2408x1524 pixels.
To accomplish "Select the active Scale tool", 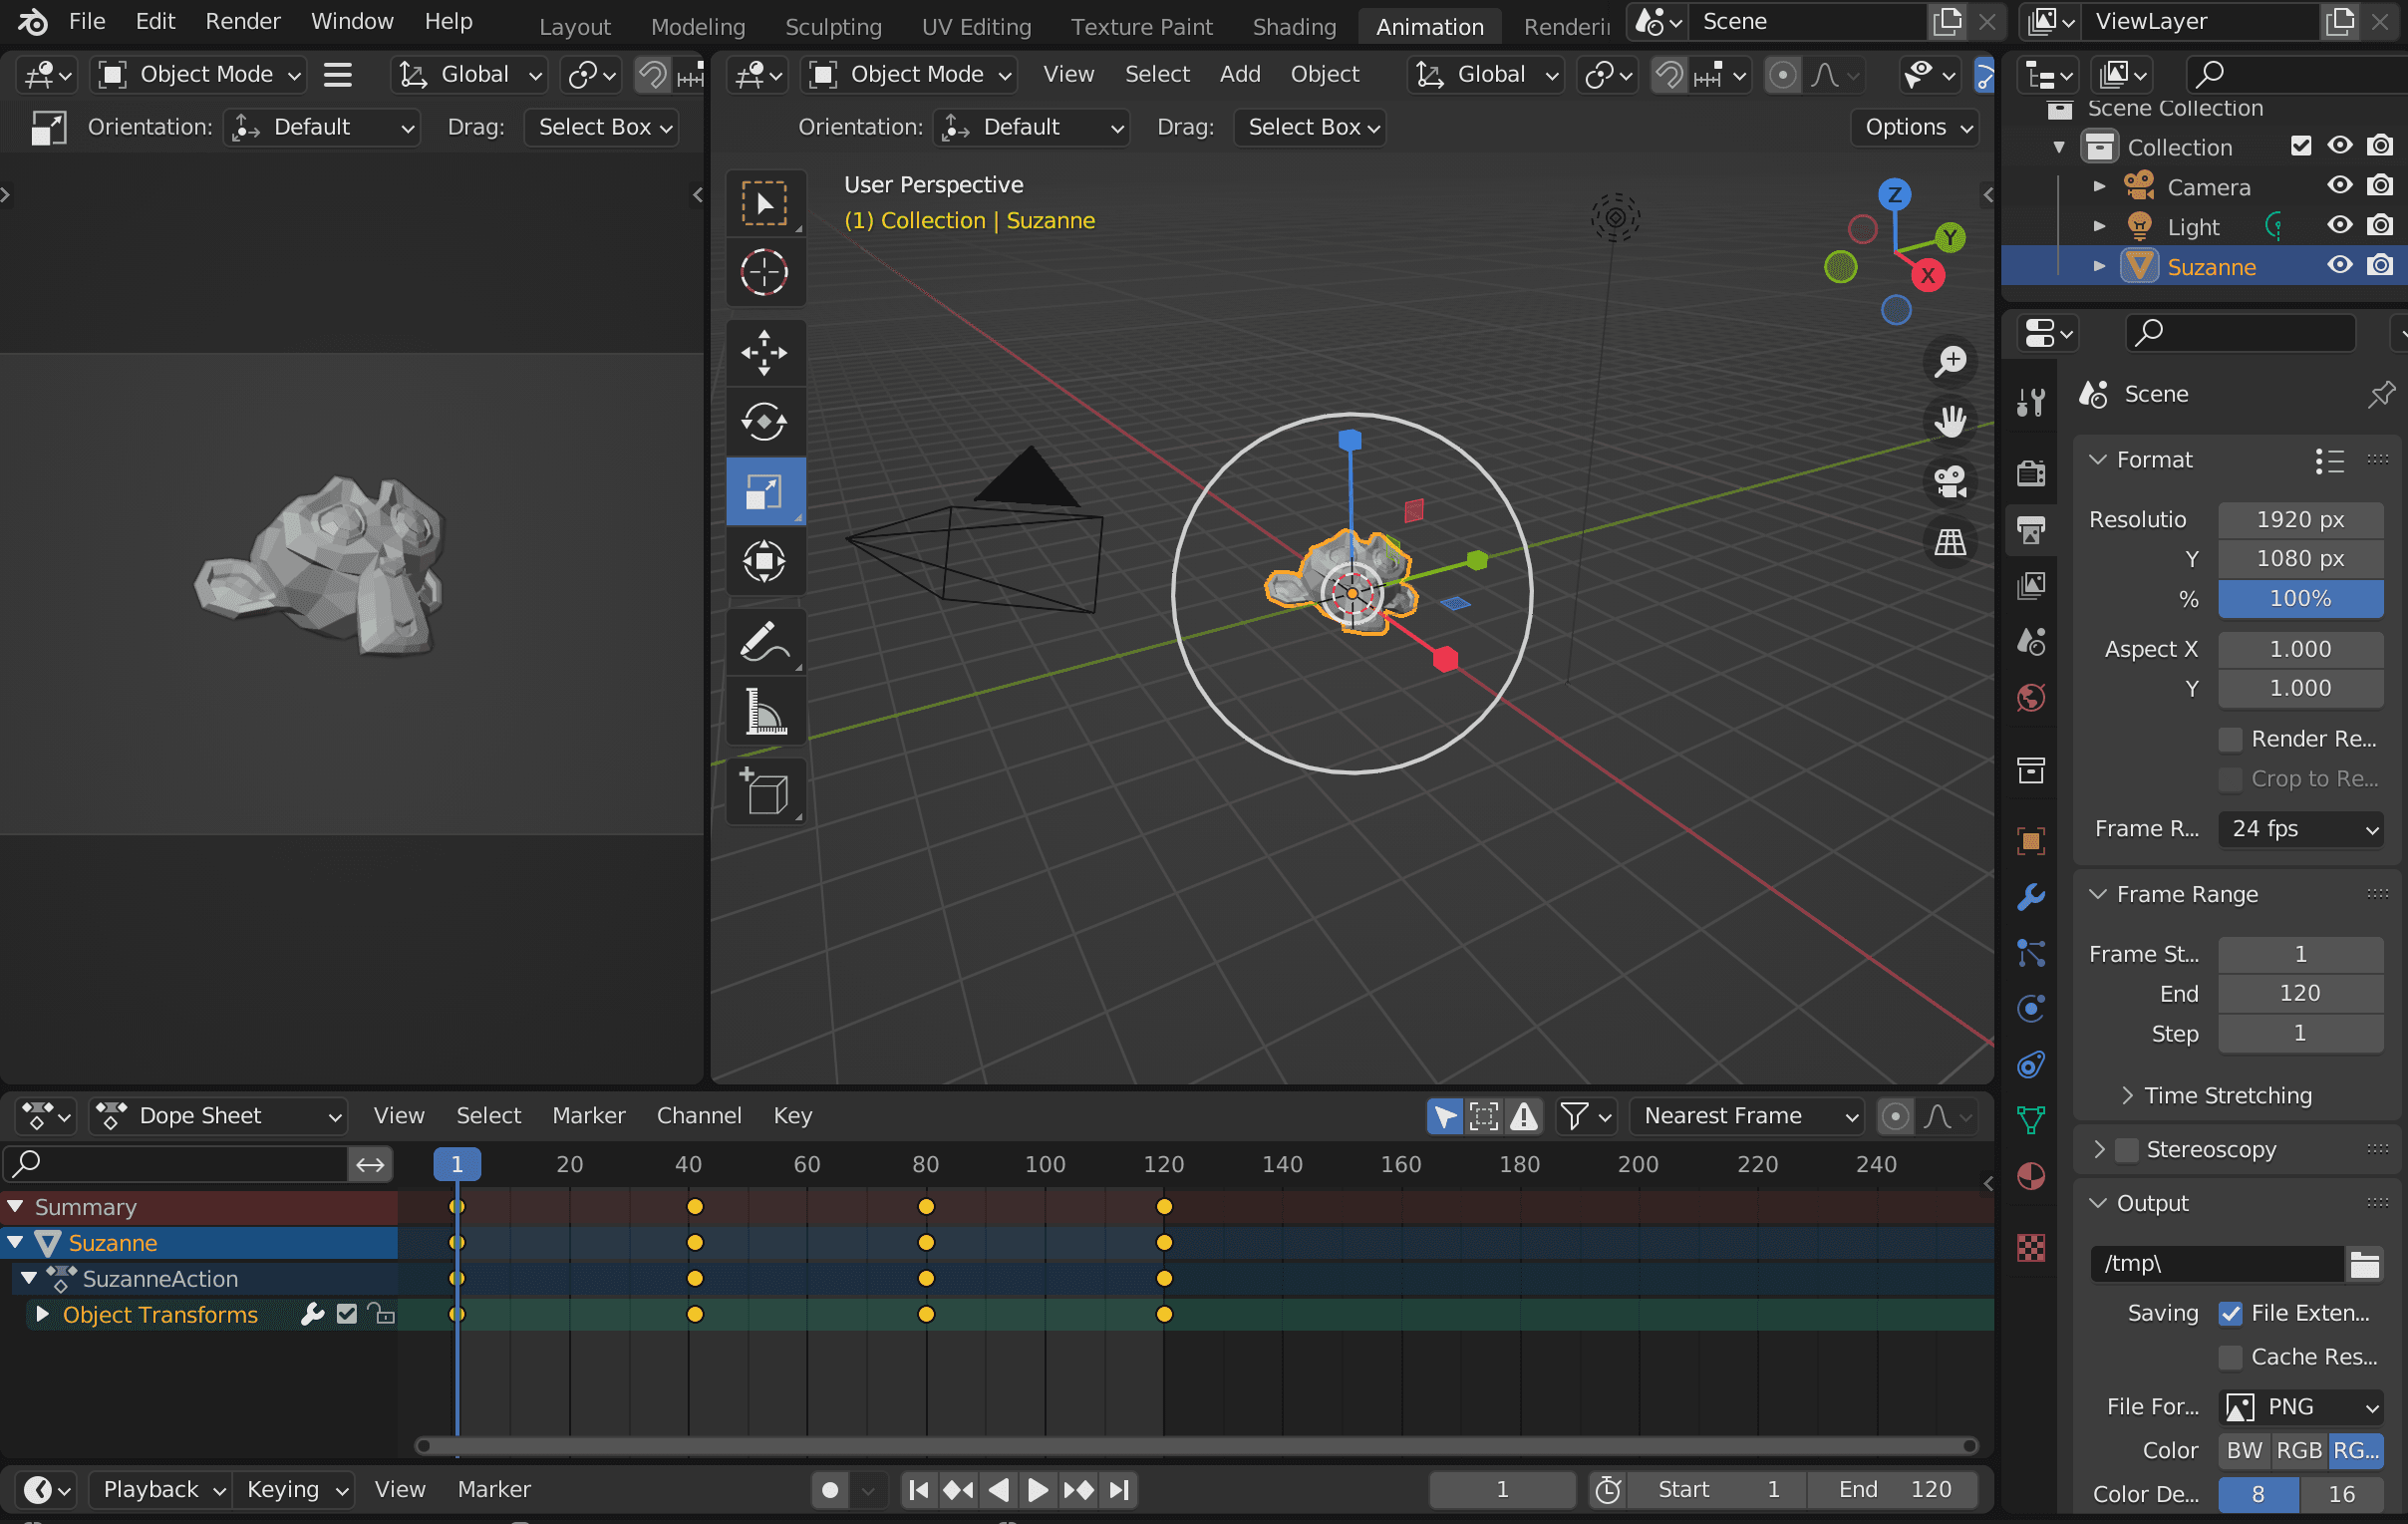I will (765, 492).
